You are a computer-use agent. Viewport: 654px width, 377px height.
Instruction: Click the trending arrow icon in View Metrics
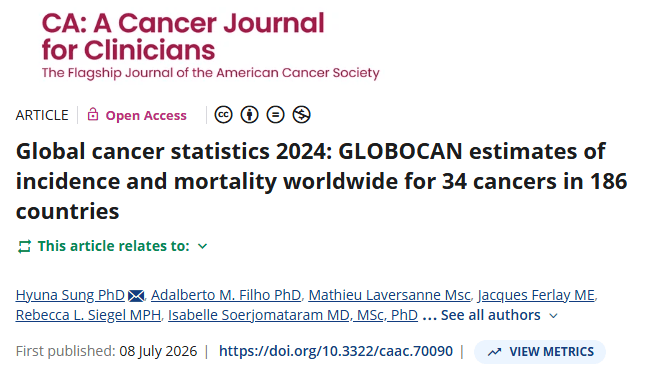(x=494, y=352)
